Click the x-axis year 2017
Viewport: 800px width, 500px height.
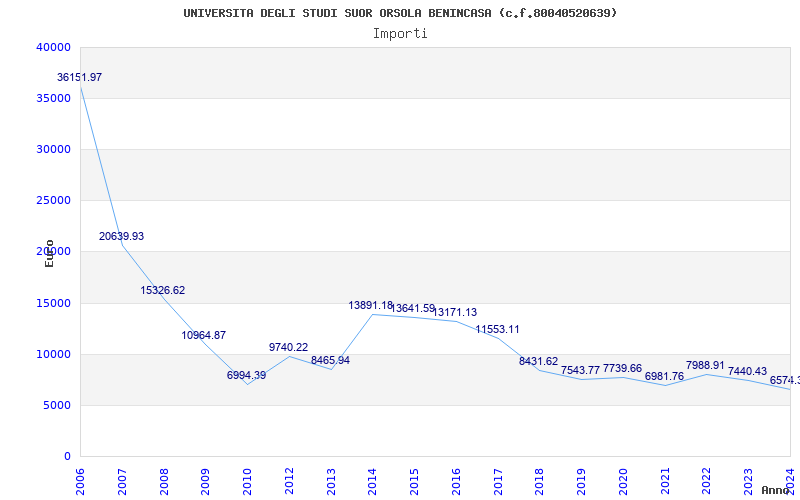pos(498,482)
